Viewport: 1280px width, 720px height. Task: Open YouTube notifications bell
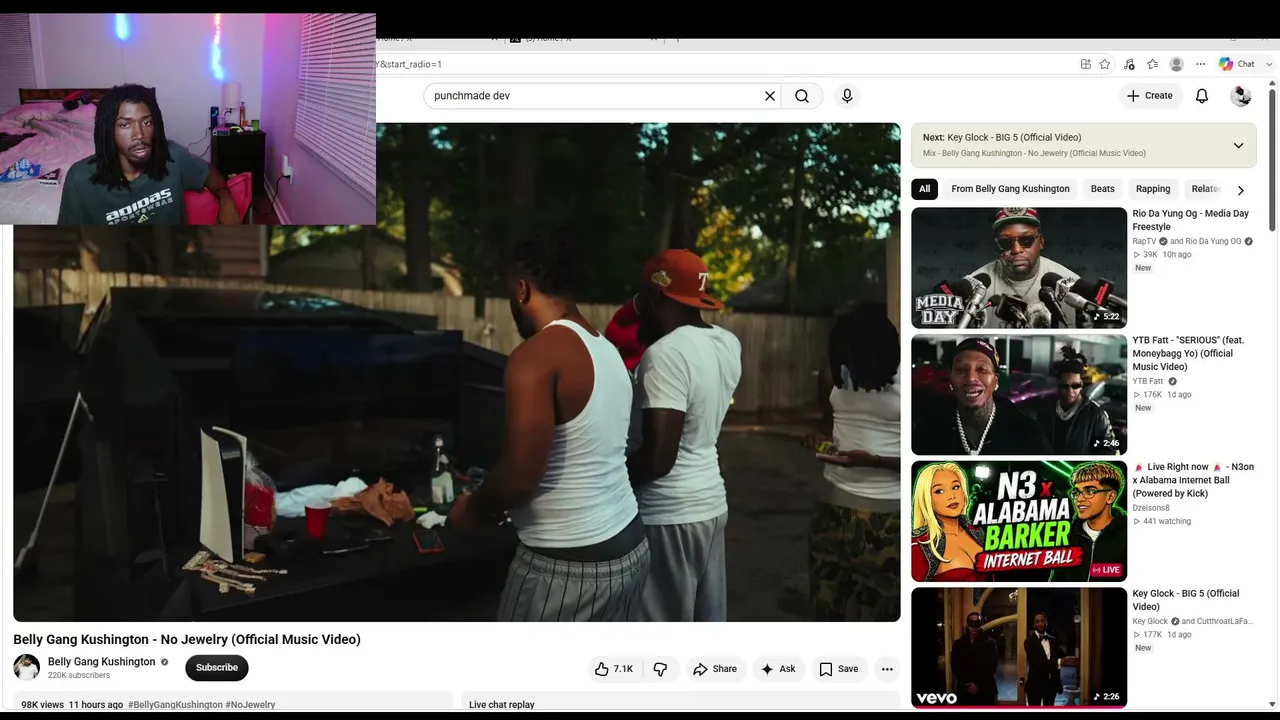1202,96
